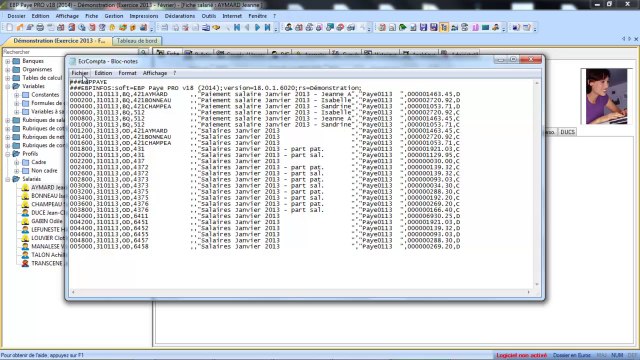Click the EcrCompta notepad title bar icon
This screenshot has width=640, height=360.
(x=73, y=61)
